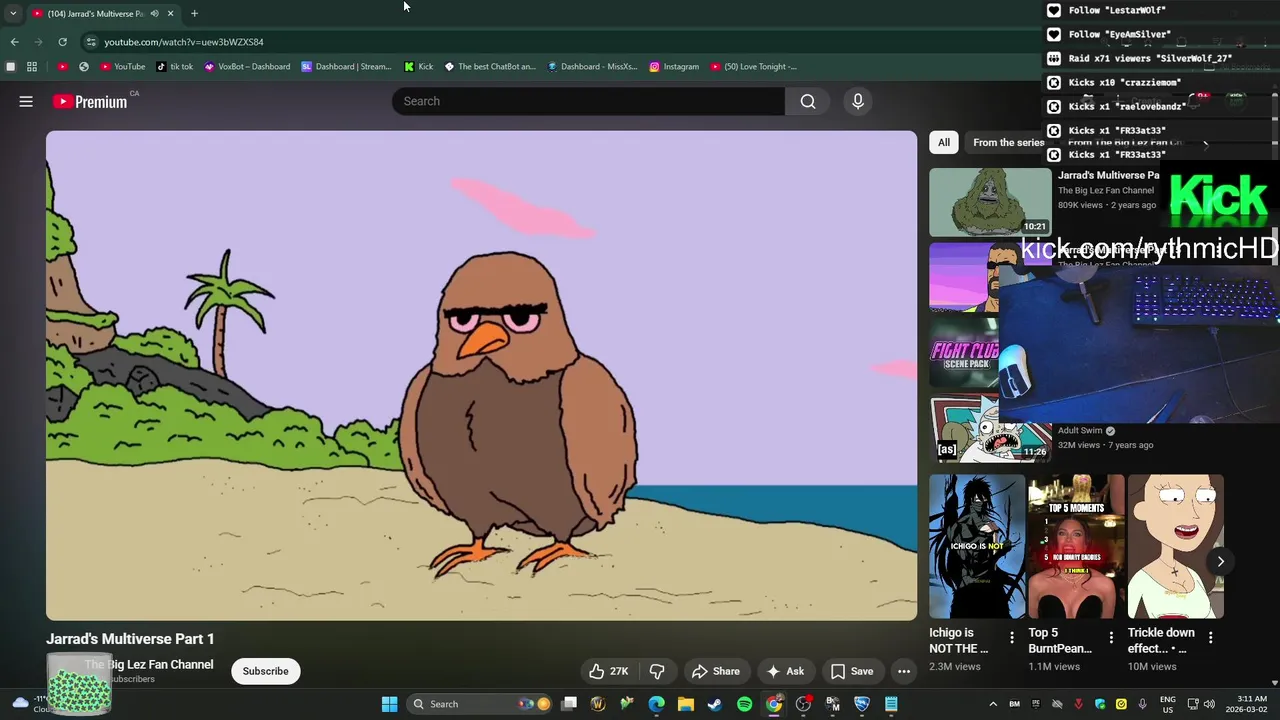
Task: Open Steam from taskbar
Action: pos(715,704)
